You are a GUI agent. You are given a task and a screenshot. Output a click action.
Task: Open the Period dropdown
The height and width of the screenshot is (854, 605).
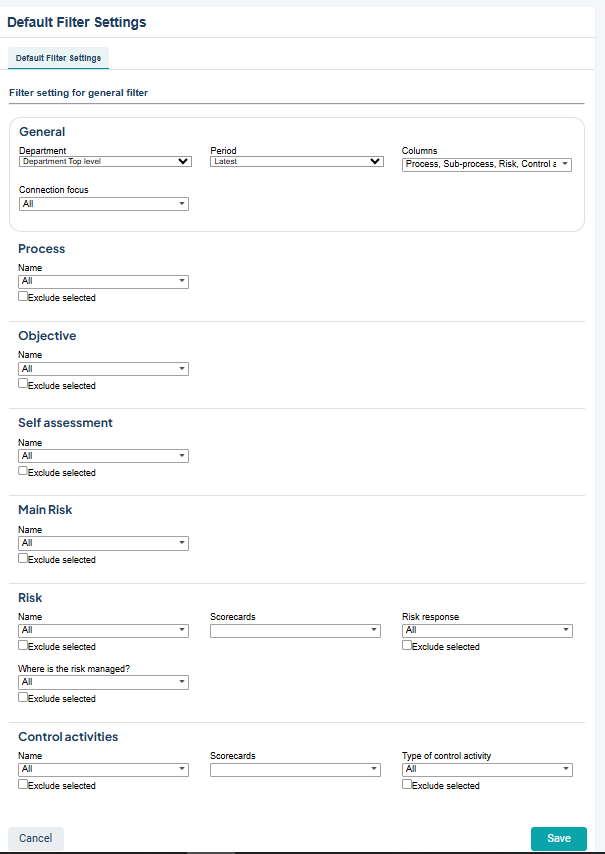pyautogui.click(x=297, y=161)
